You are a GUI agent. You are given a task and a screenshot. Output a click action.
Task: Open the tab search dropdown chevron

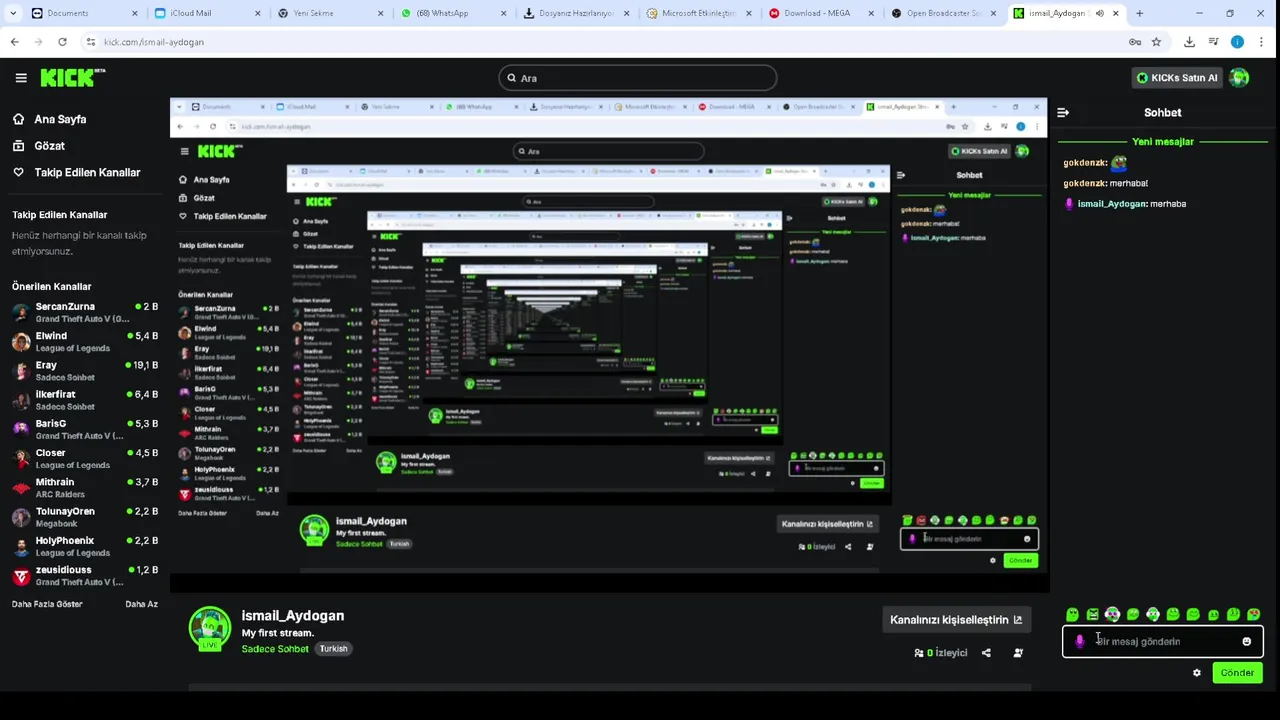(x=12, y=14)
